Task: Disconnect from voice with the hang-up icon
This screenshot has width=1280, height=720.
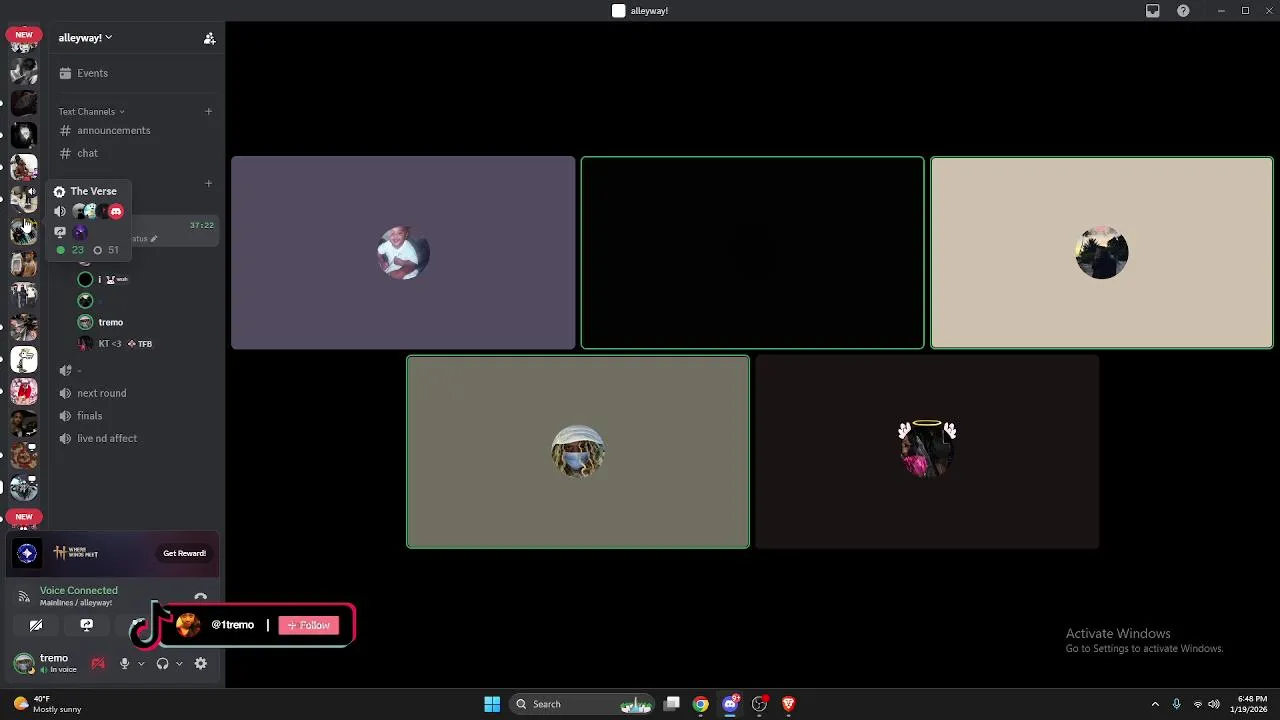Action: tap(200, 597)
